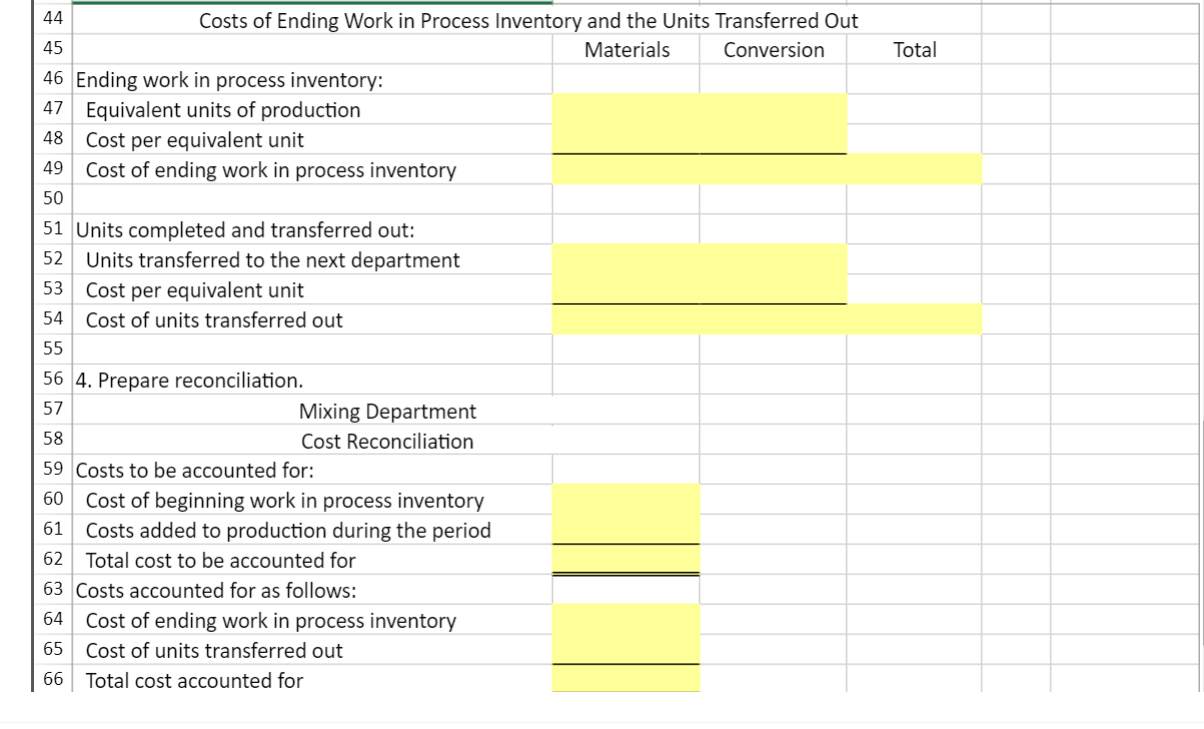Select Materials cell for Equivalent units of production
The height and width of the screenshot is (729, 1204).
tap(626, 109)
